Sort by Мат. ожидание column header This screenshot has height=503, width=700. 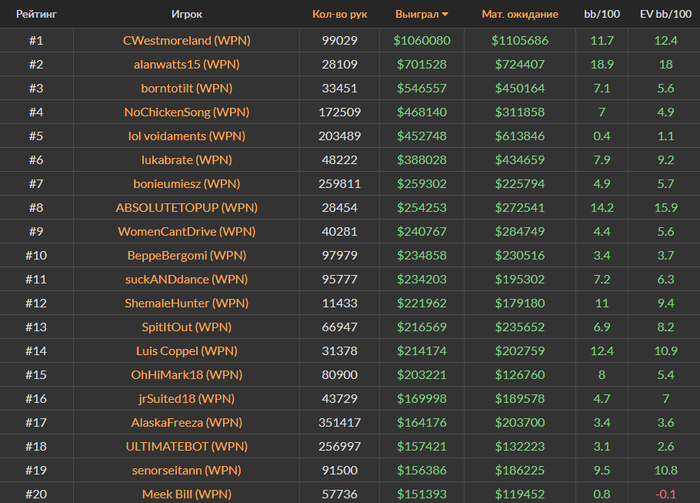tap(520, 14)
